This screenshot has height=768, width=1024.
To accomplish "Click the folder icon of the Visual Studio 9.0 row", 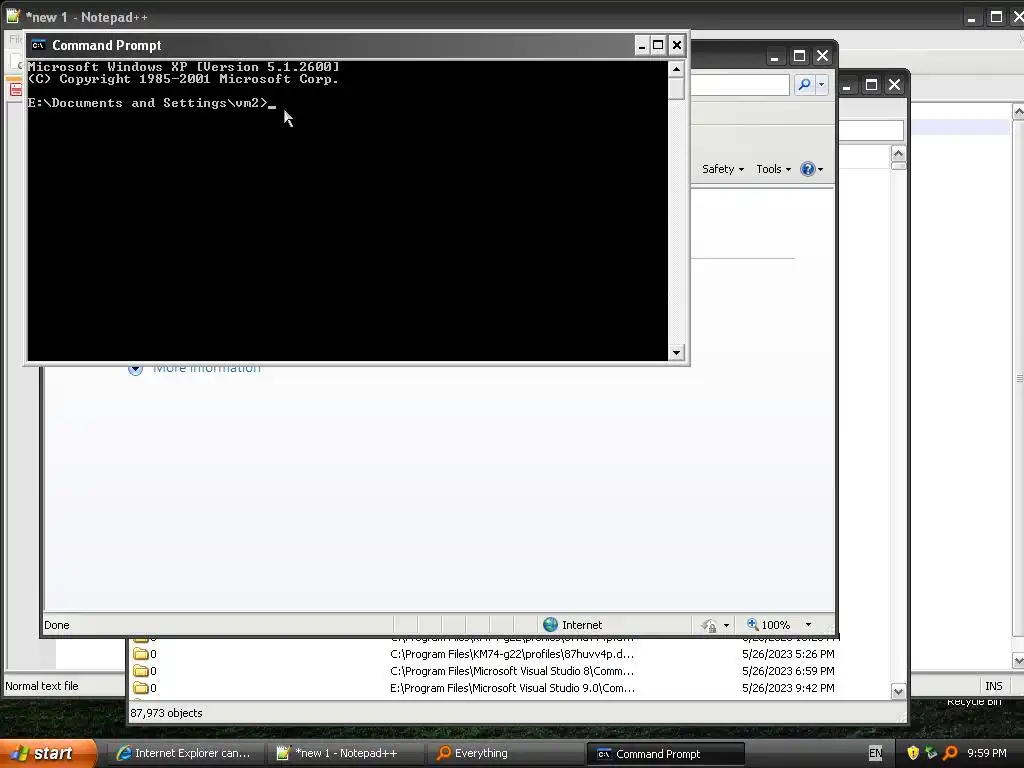I will coord(140,688).
